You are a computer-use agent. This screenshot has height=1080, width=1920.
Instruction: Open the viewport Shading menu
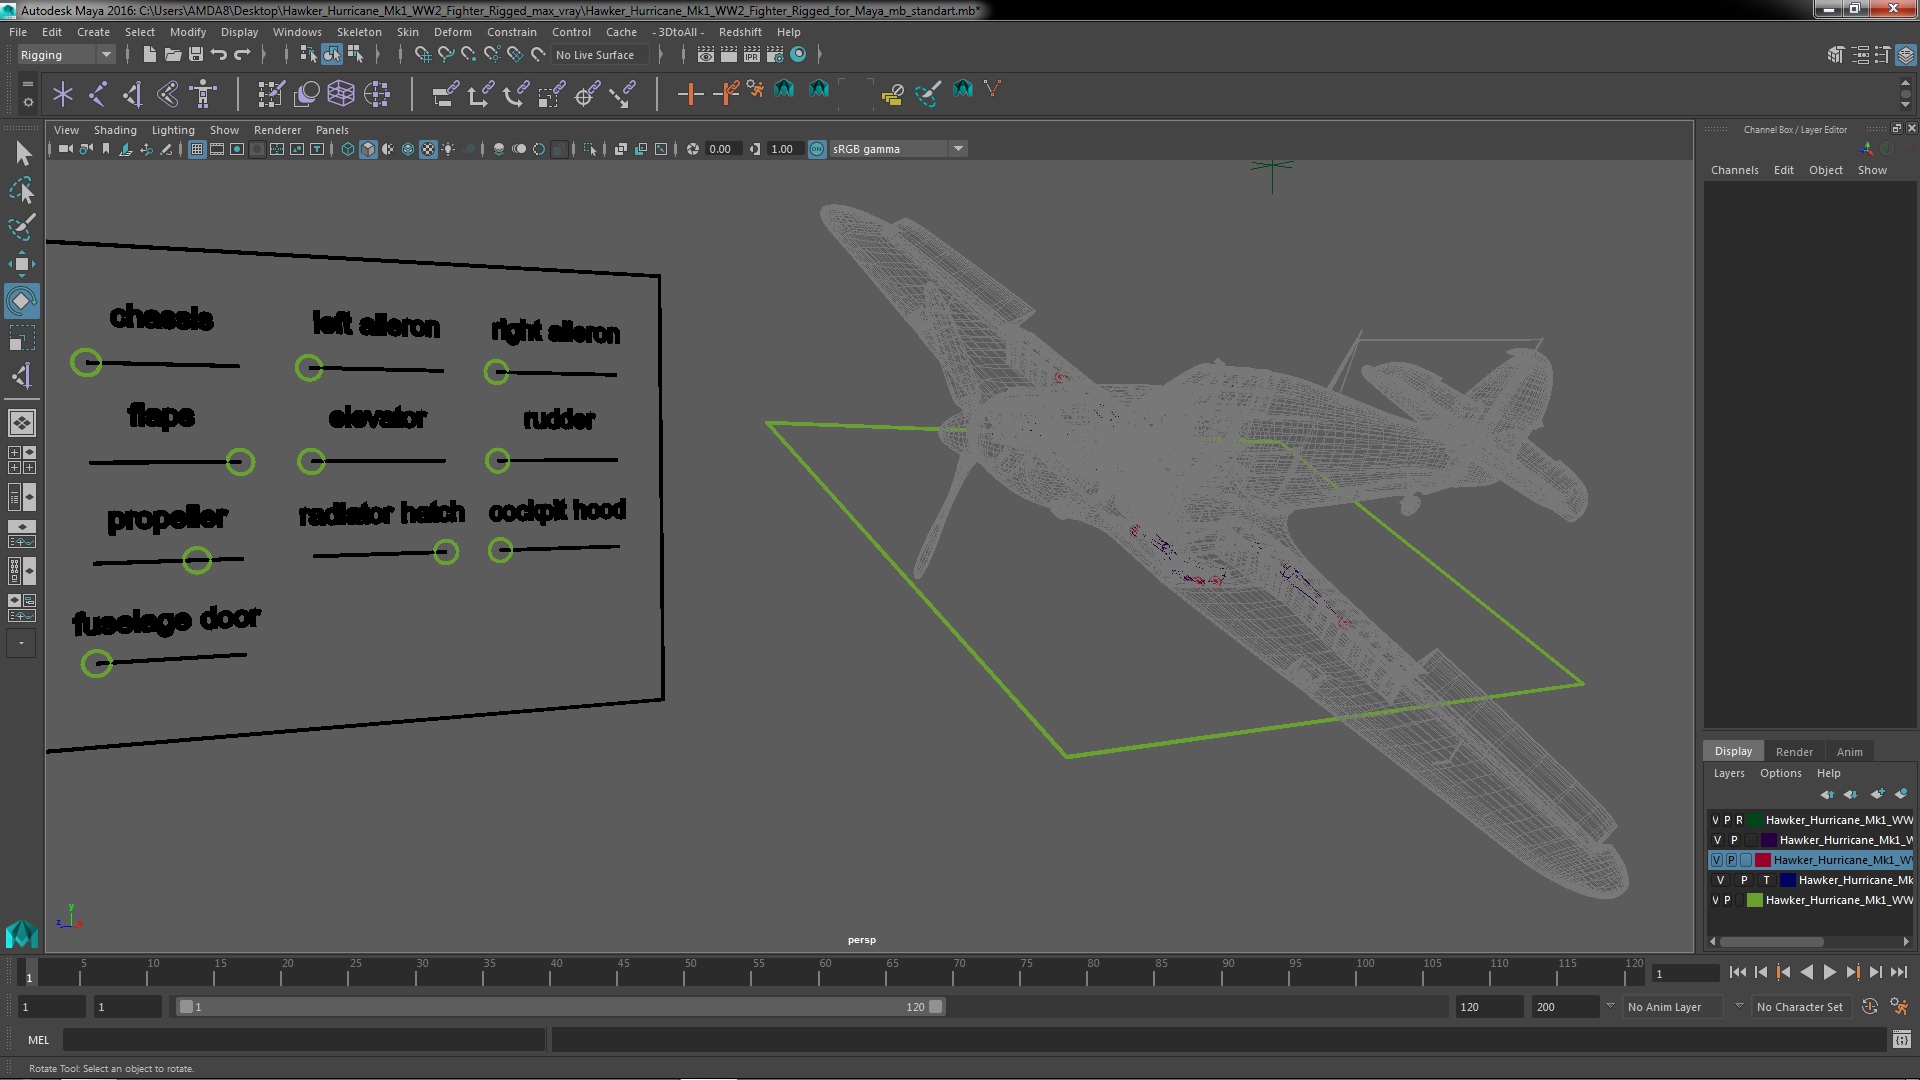[x=115, y=130]
